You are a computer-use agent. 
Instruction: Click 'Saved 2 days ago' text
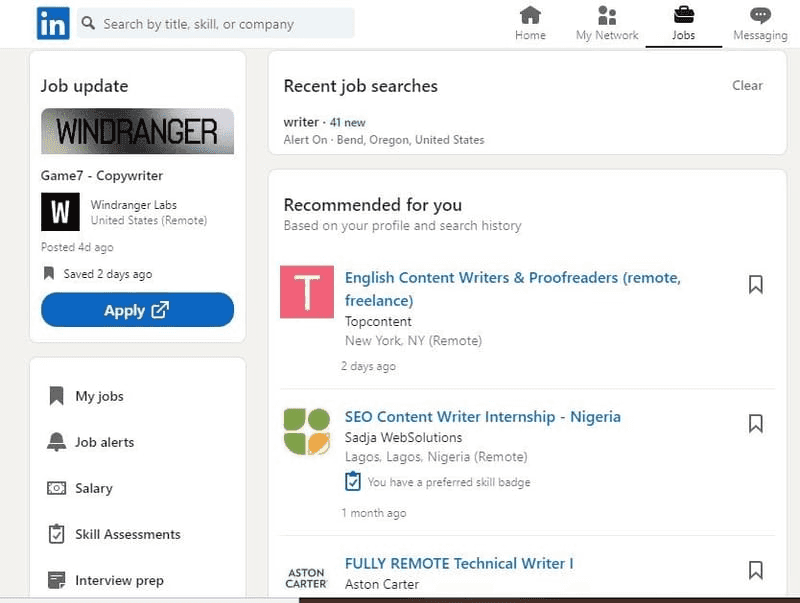click(108, 274)
